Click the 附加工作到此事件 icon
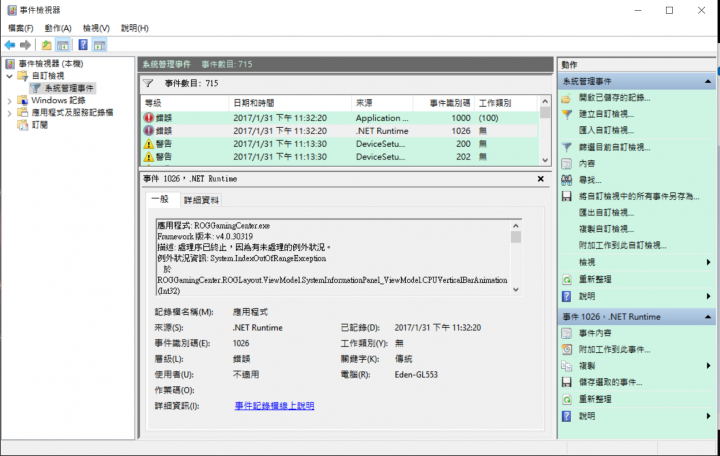This screenshot has width=720, height=456. 567,349
